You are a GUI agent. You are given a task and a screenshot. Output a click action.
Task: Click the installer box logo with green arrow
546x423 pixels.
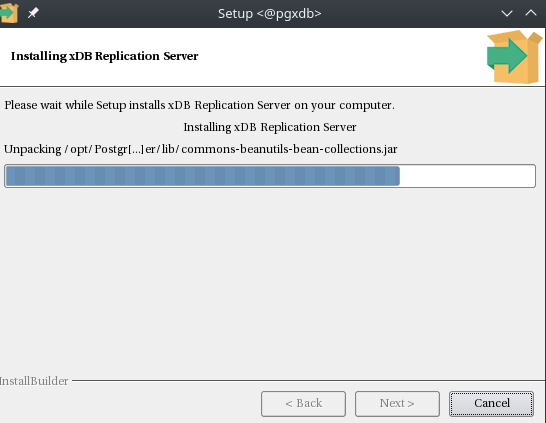click(514, 57)
